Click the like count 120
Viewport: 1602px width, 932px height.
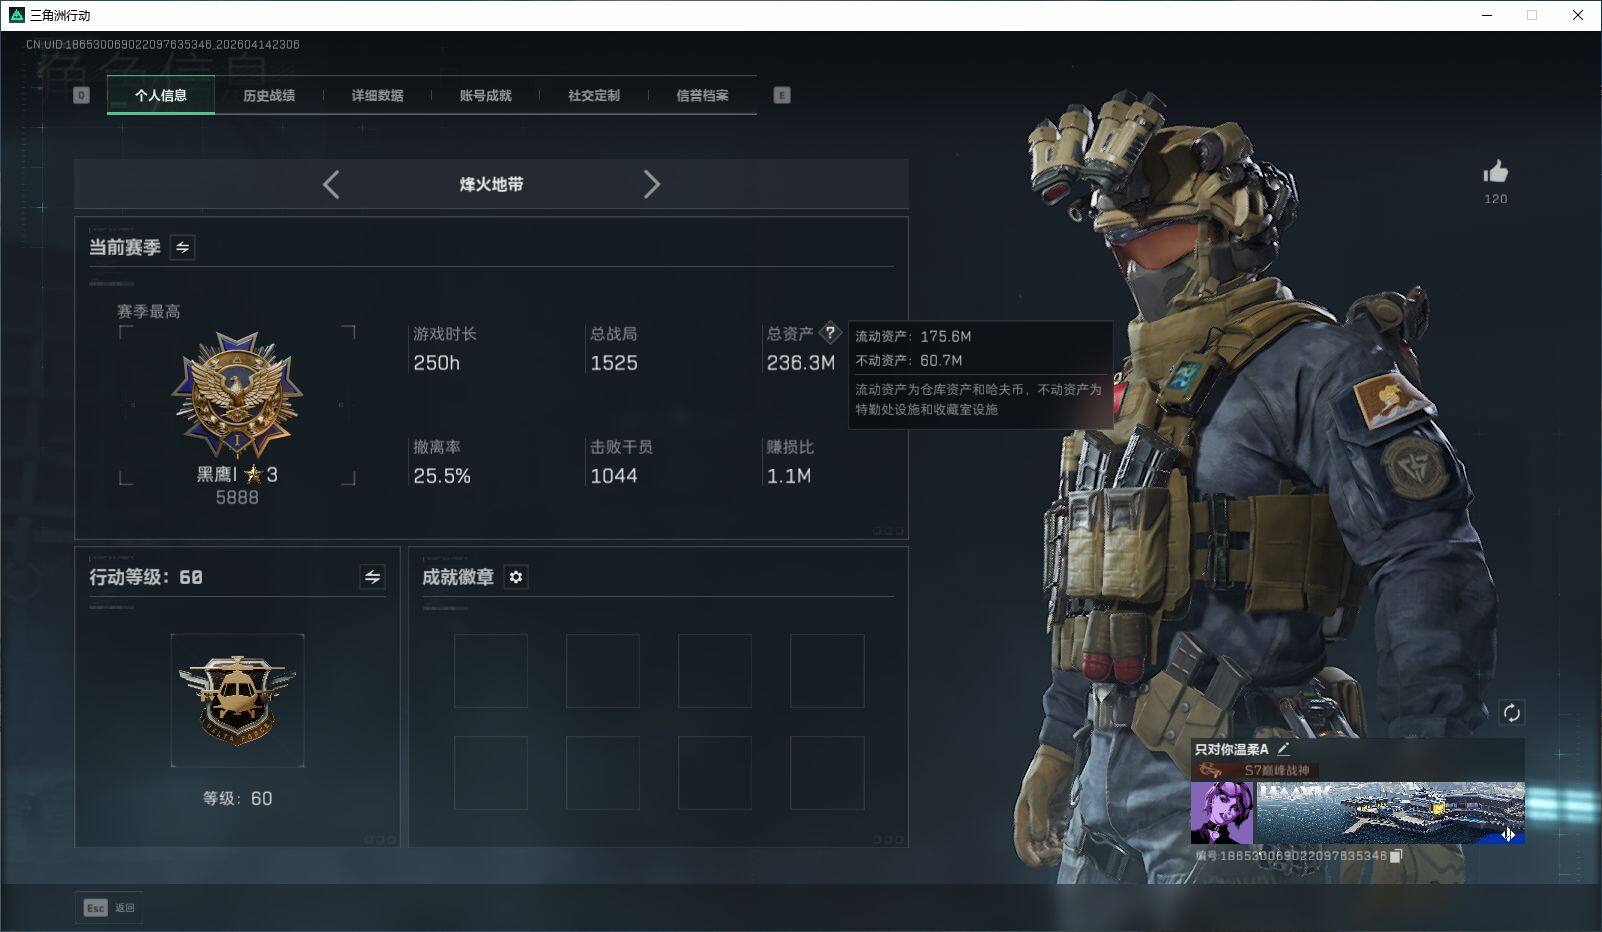(1496, 199)
